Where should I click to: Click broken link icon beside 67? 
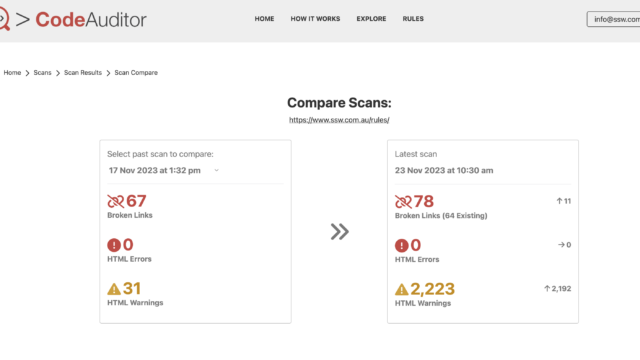[116, 201]
